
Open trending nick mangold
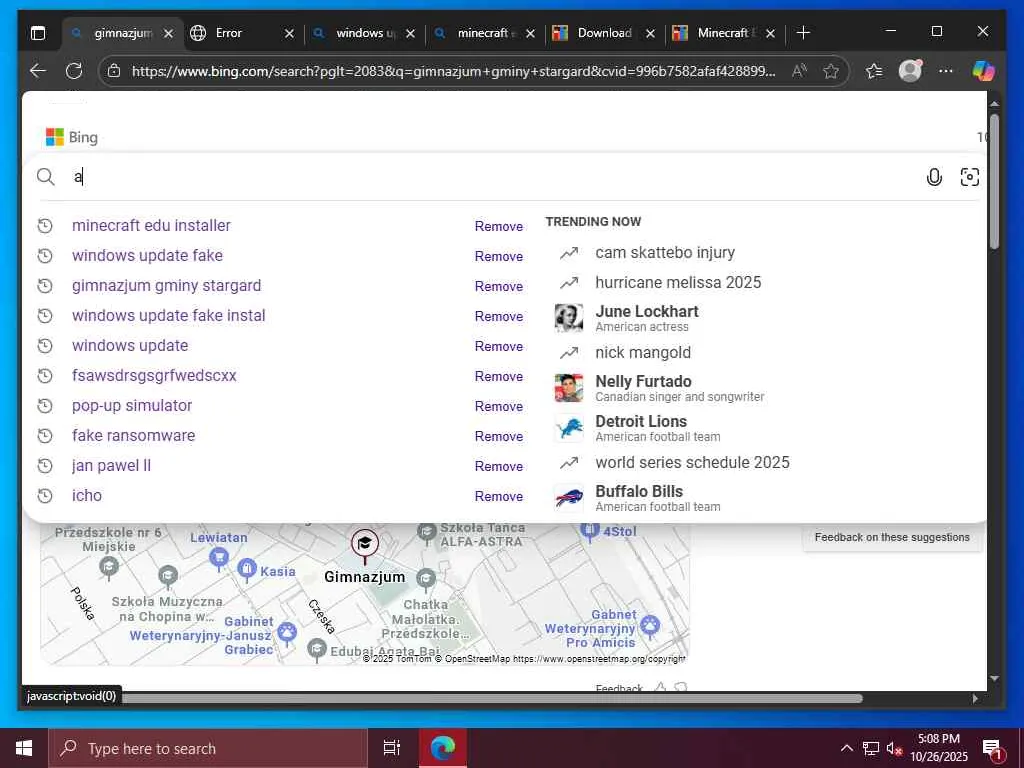pyautogui.click(x=643, y=353)
